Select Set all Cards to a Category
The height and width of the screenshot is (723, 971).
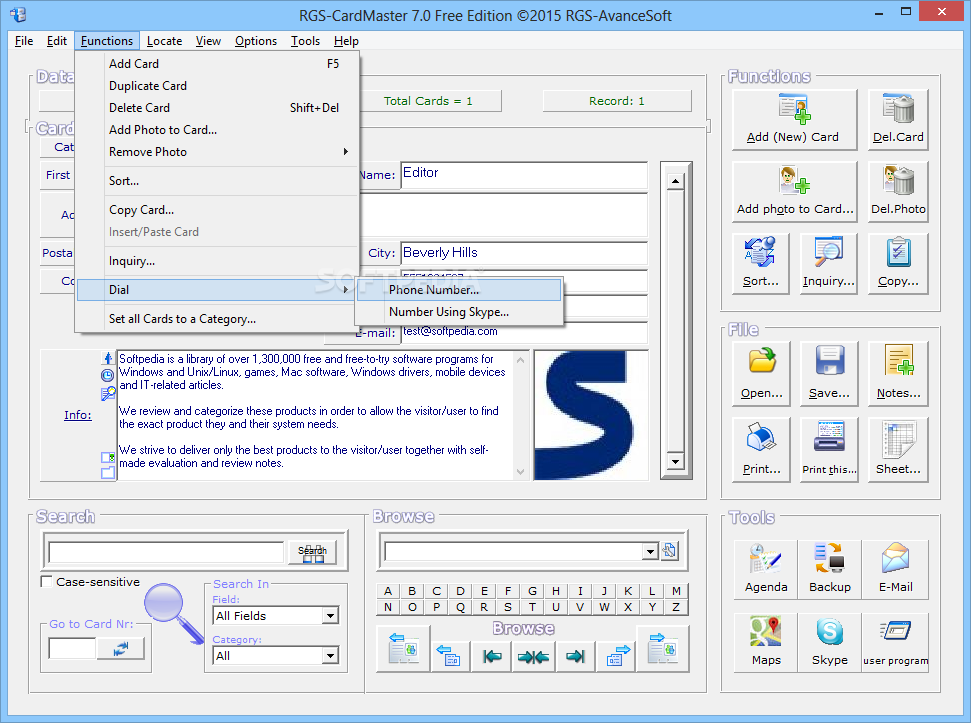coord(217,319)
